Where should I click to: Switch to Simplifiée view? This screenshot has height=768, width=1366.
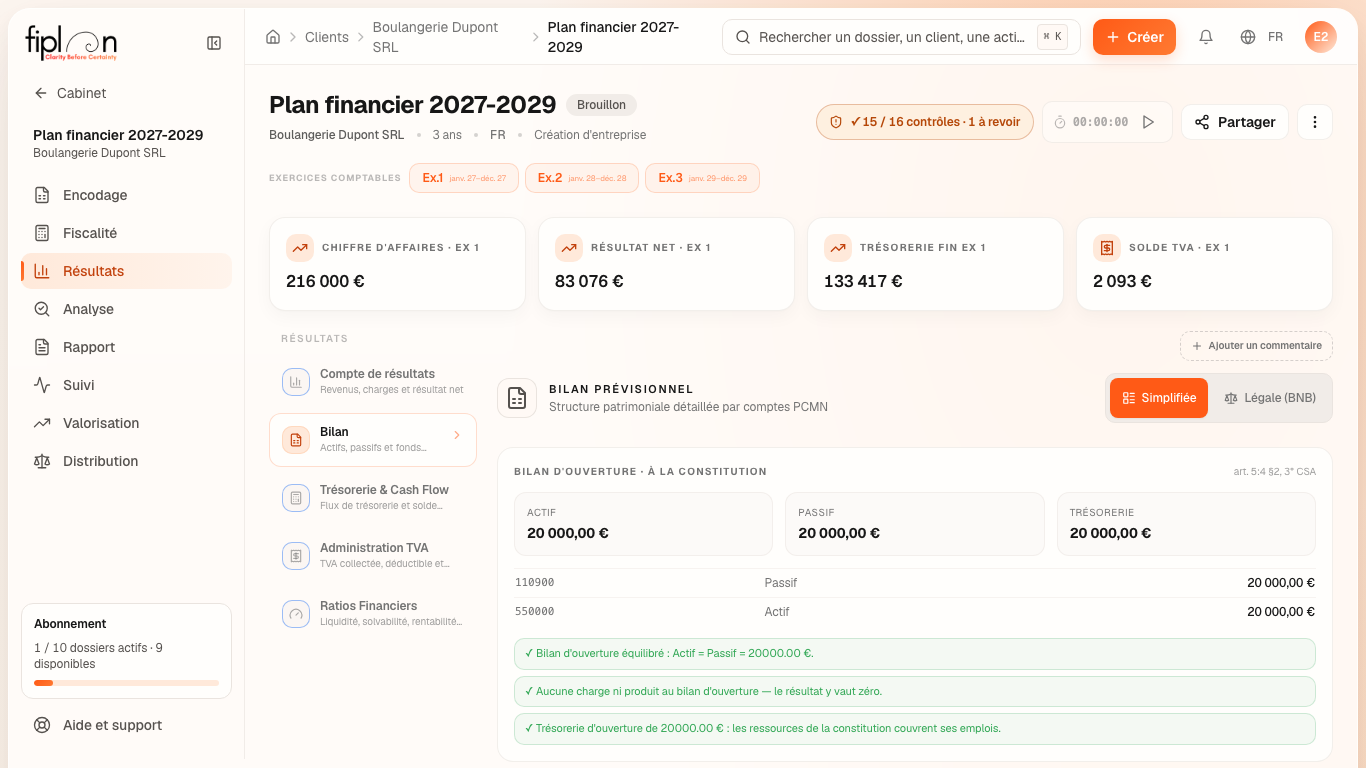point(1159,398)
